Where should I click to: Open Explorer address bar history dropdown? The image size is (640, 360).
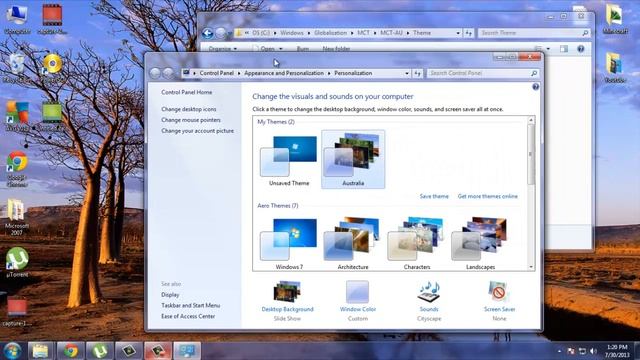point(458,33)
